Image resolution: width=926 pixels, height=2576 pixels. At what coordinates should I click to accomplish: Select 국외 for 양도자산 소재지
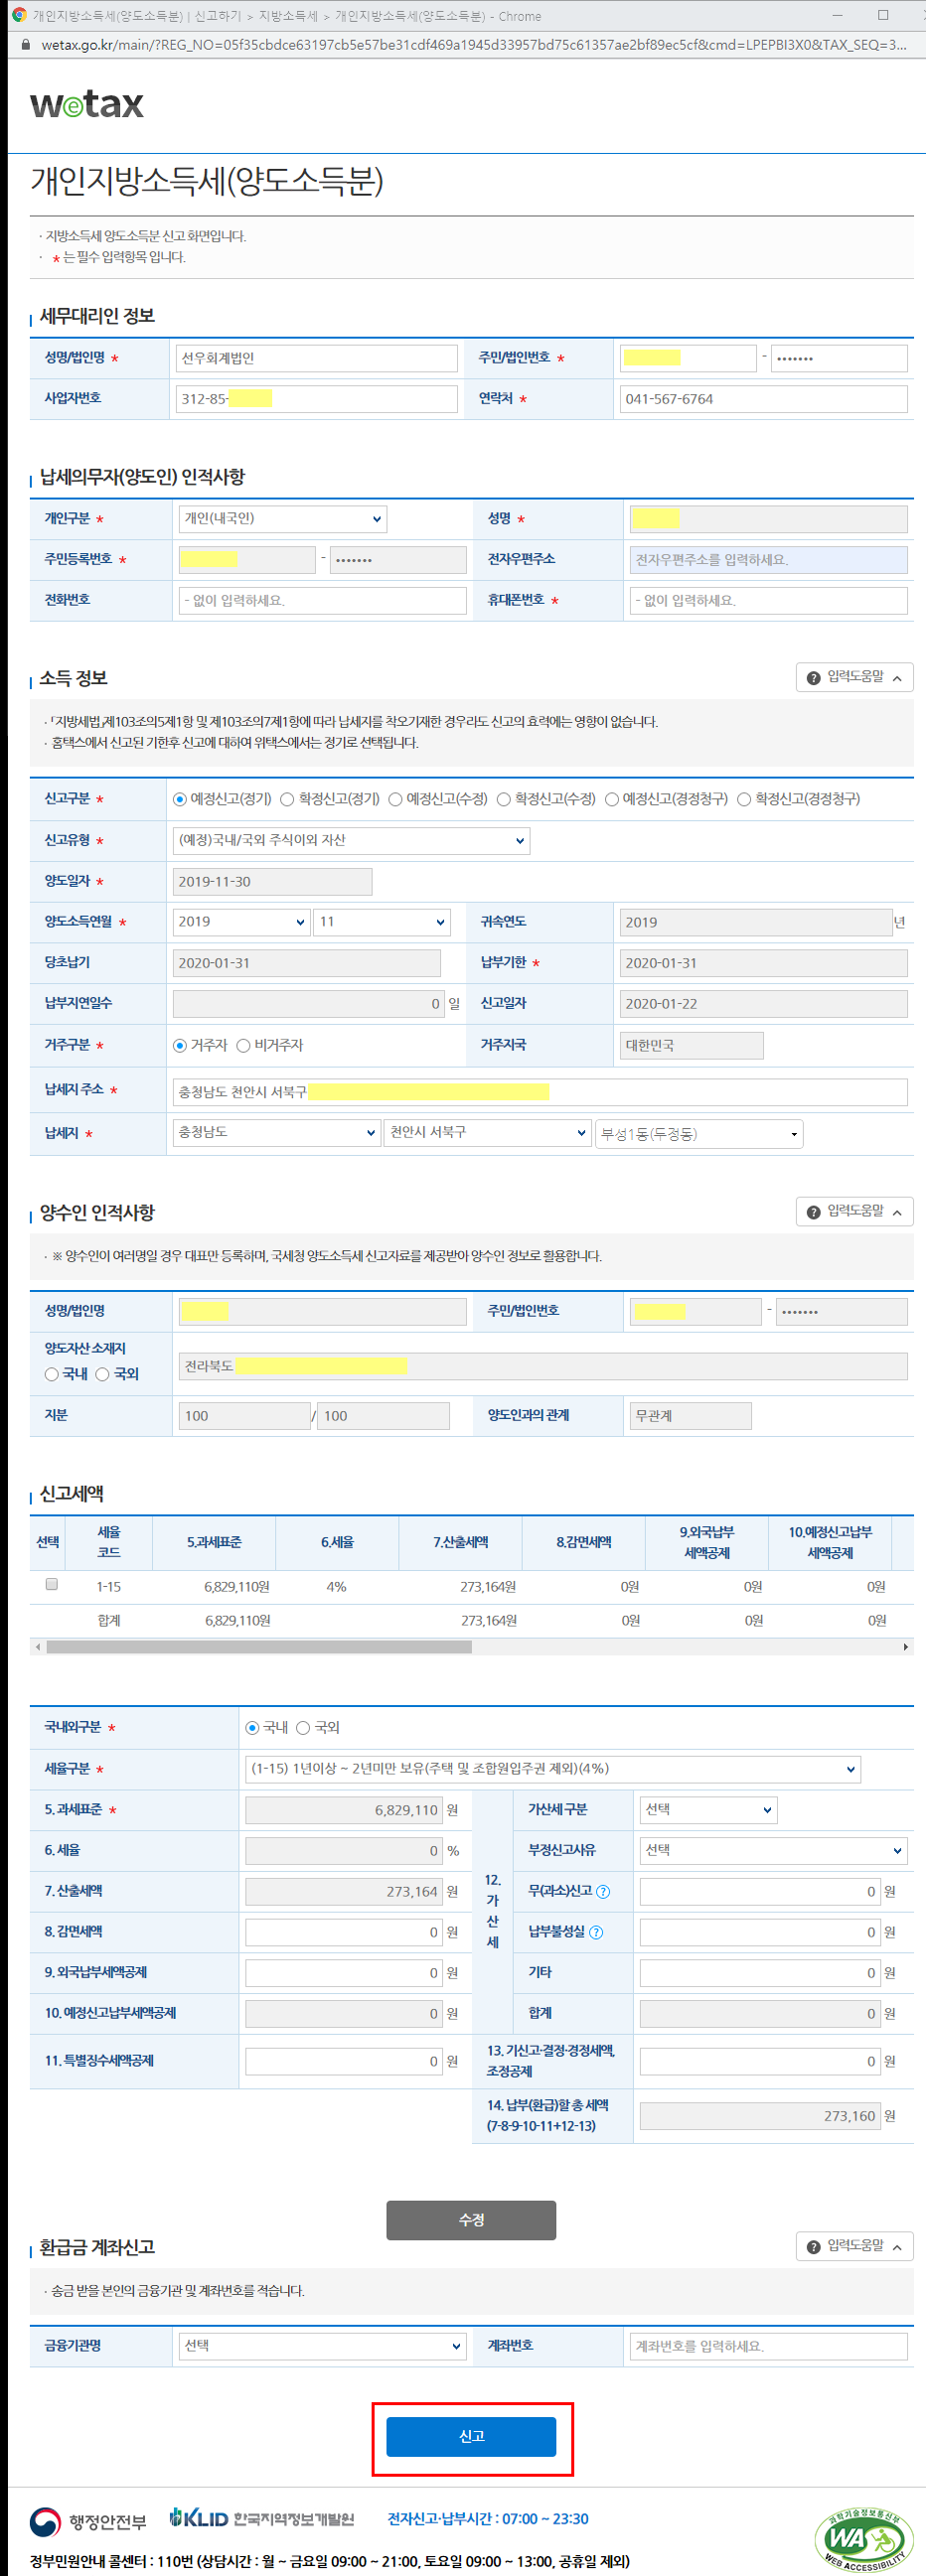pos(102,1375)
